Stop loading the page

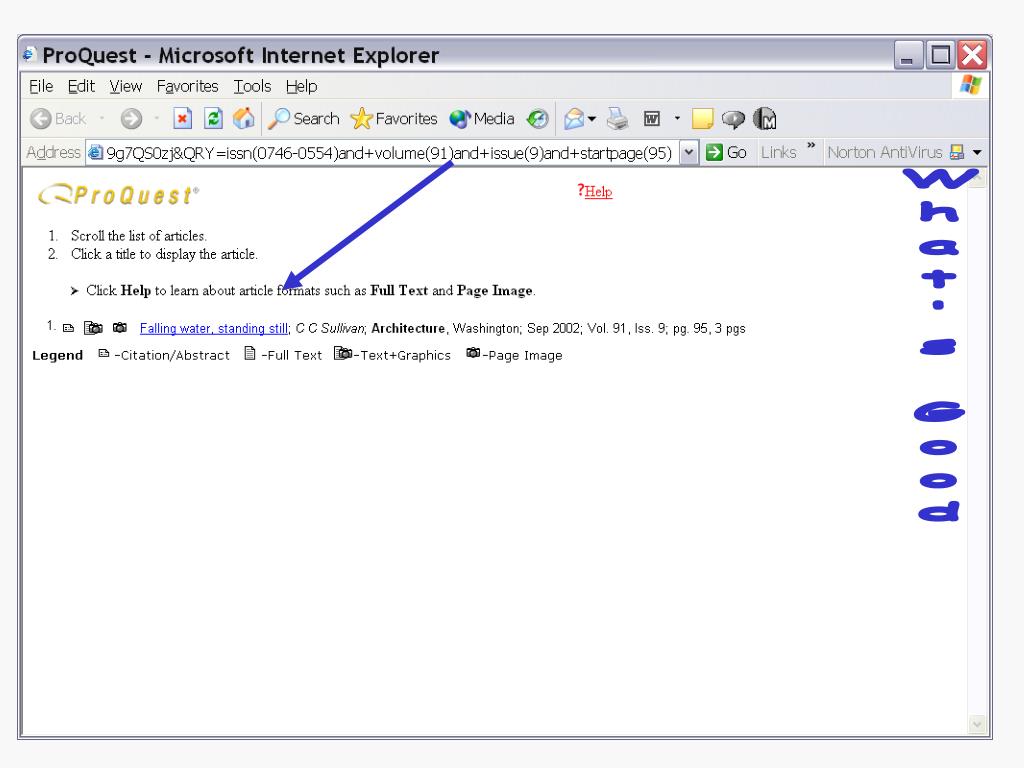(182, 119)
